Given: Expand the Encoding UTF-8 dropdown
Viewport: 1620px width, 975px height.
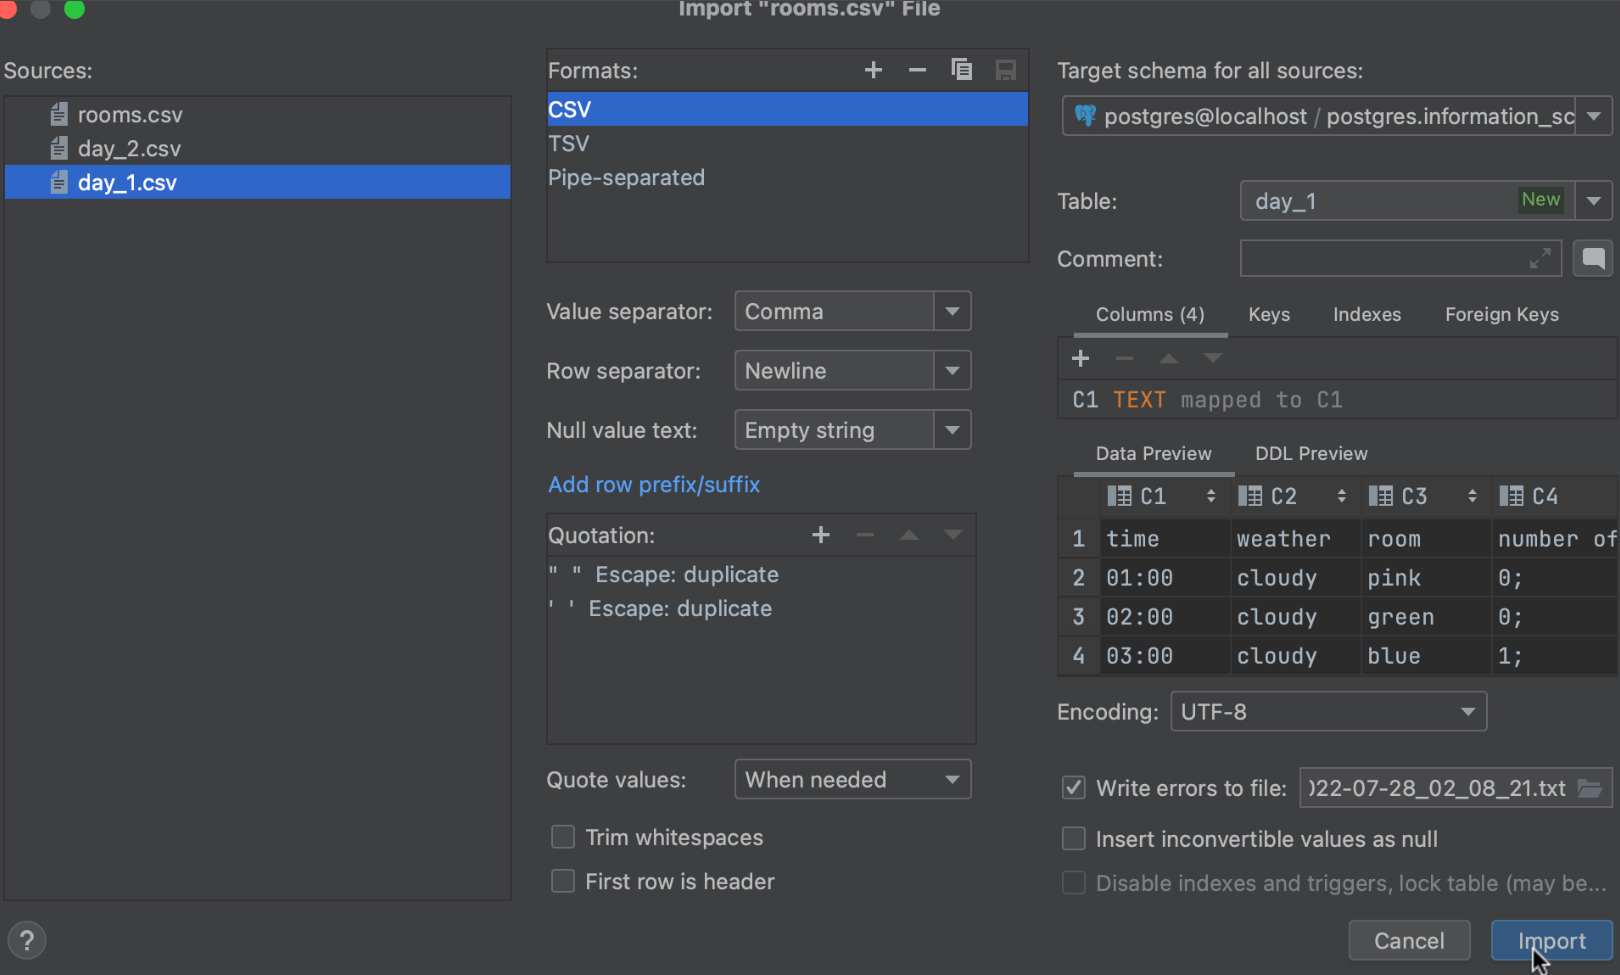Looking at the screenshot, I should 1467,712.
